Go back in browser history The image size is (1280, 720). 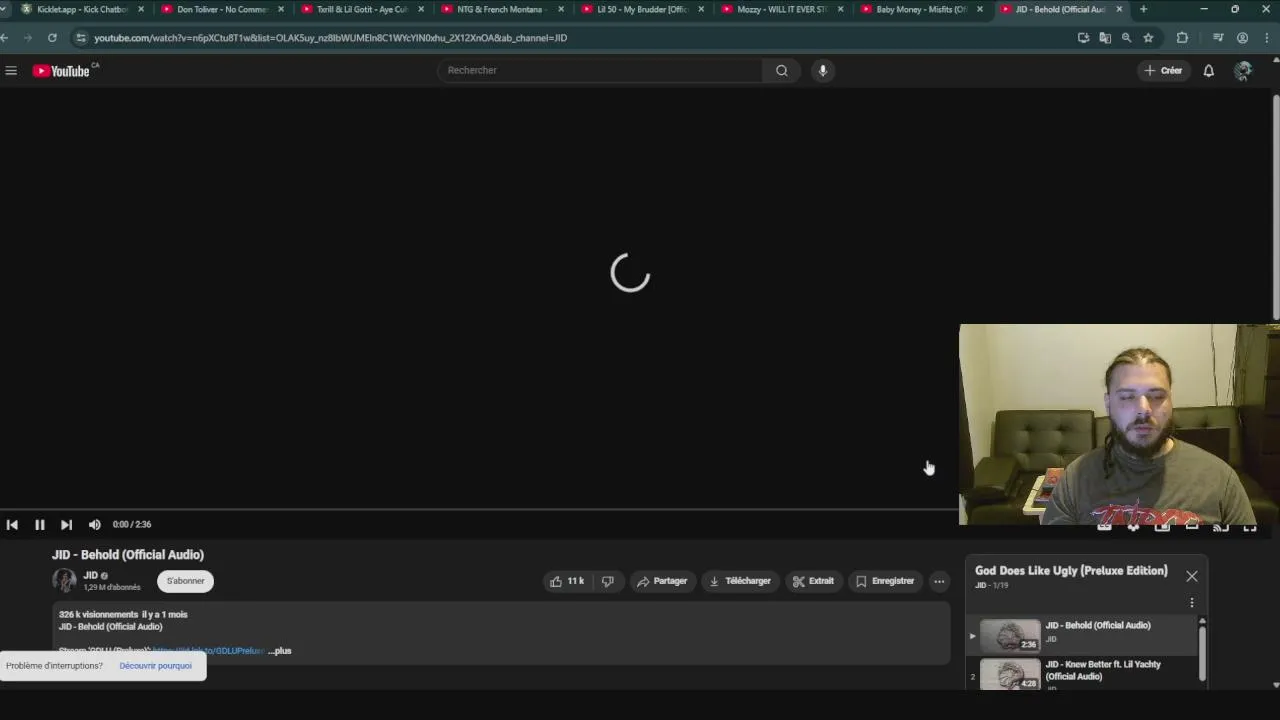coord(4,38)
